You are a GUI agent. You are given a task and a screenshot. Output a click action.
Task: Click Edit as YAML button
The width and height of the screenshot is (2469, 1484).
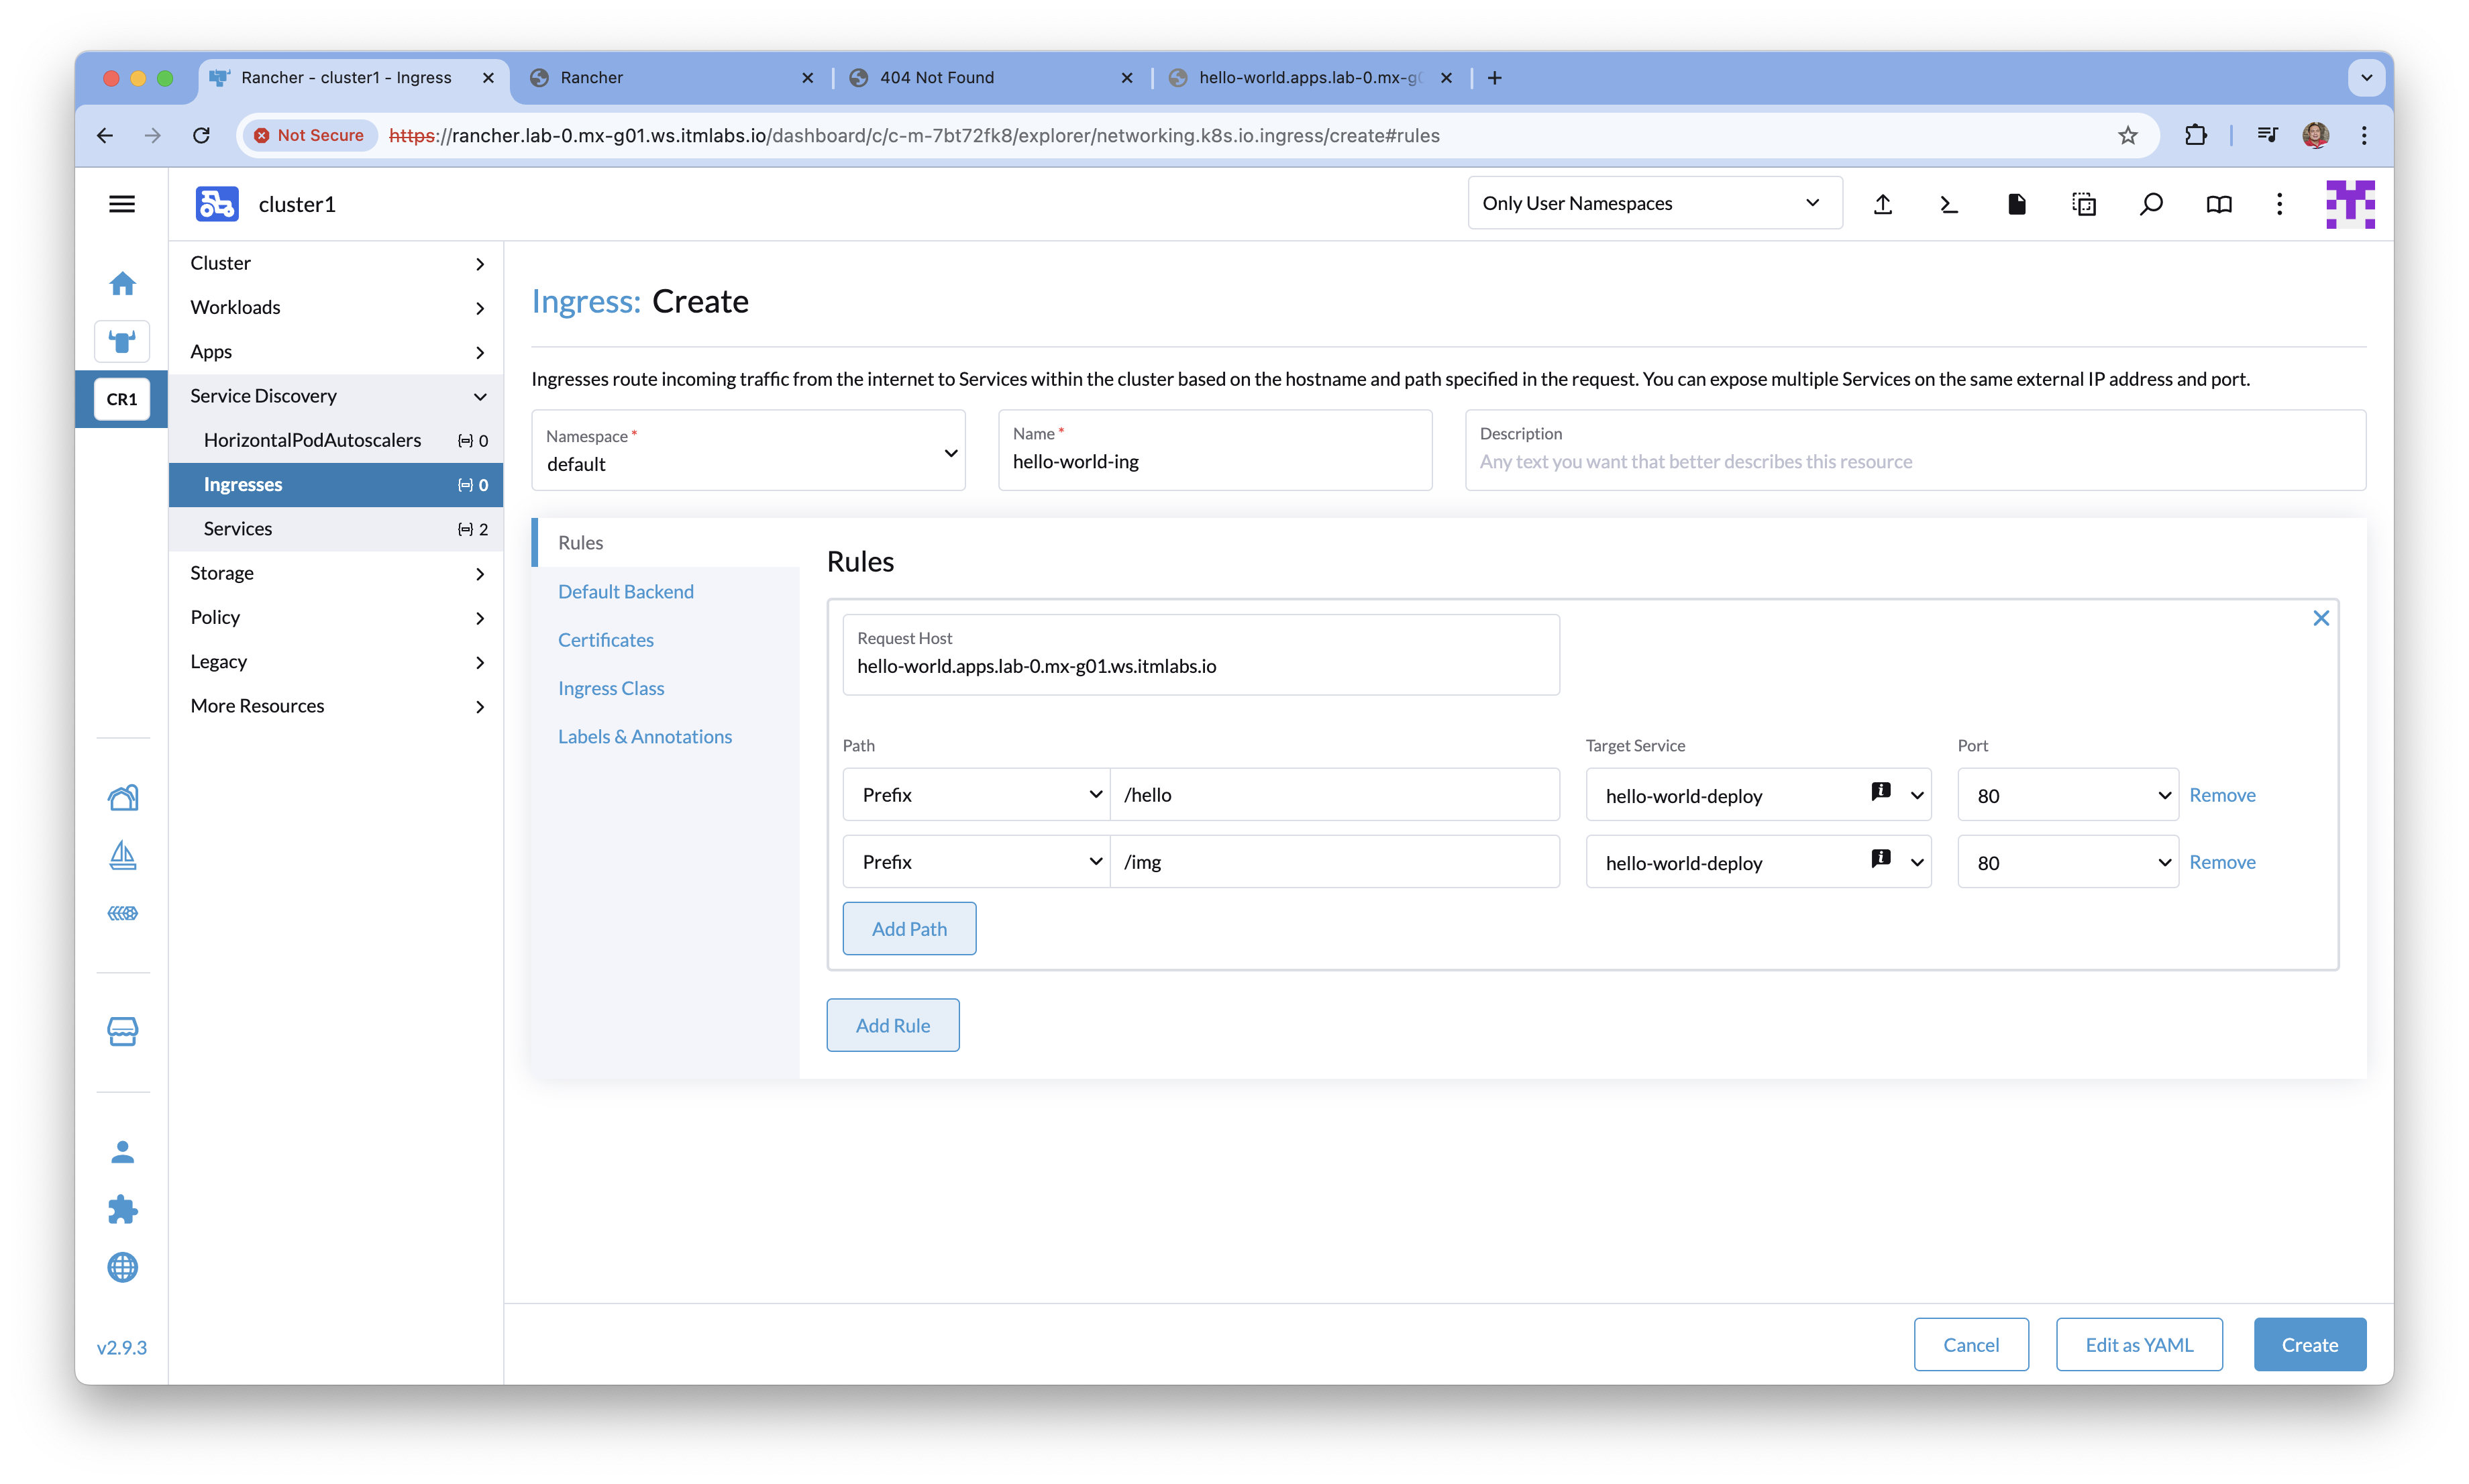(2138, 1345)
